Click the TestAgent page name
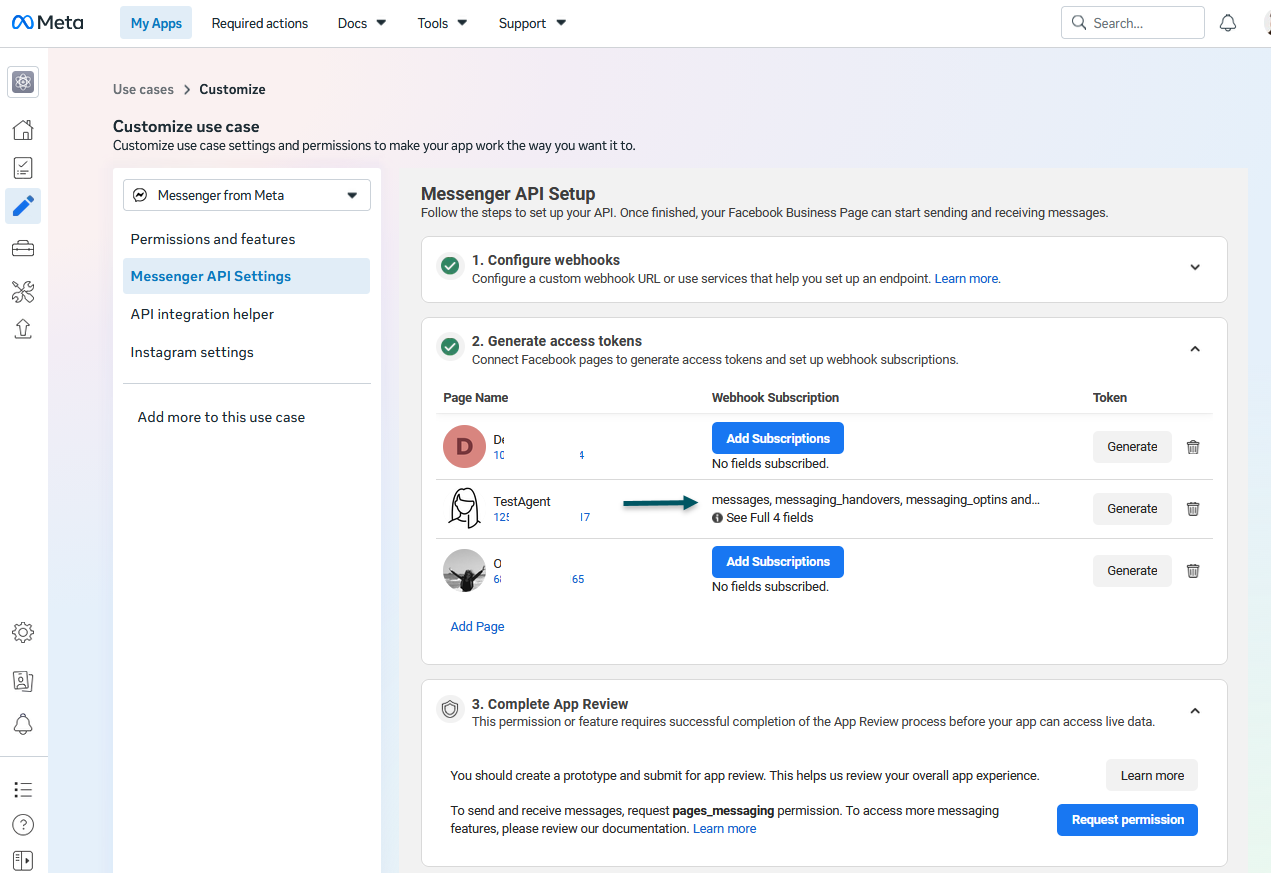The width and height of the screenshot is (1271, 873). coord(522,501)
